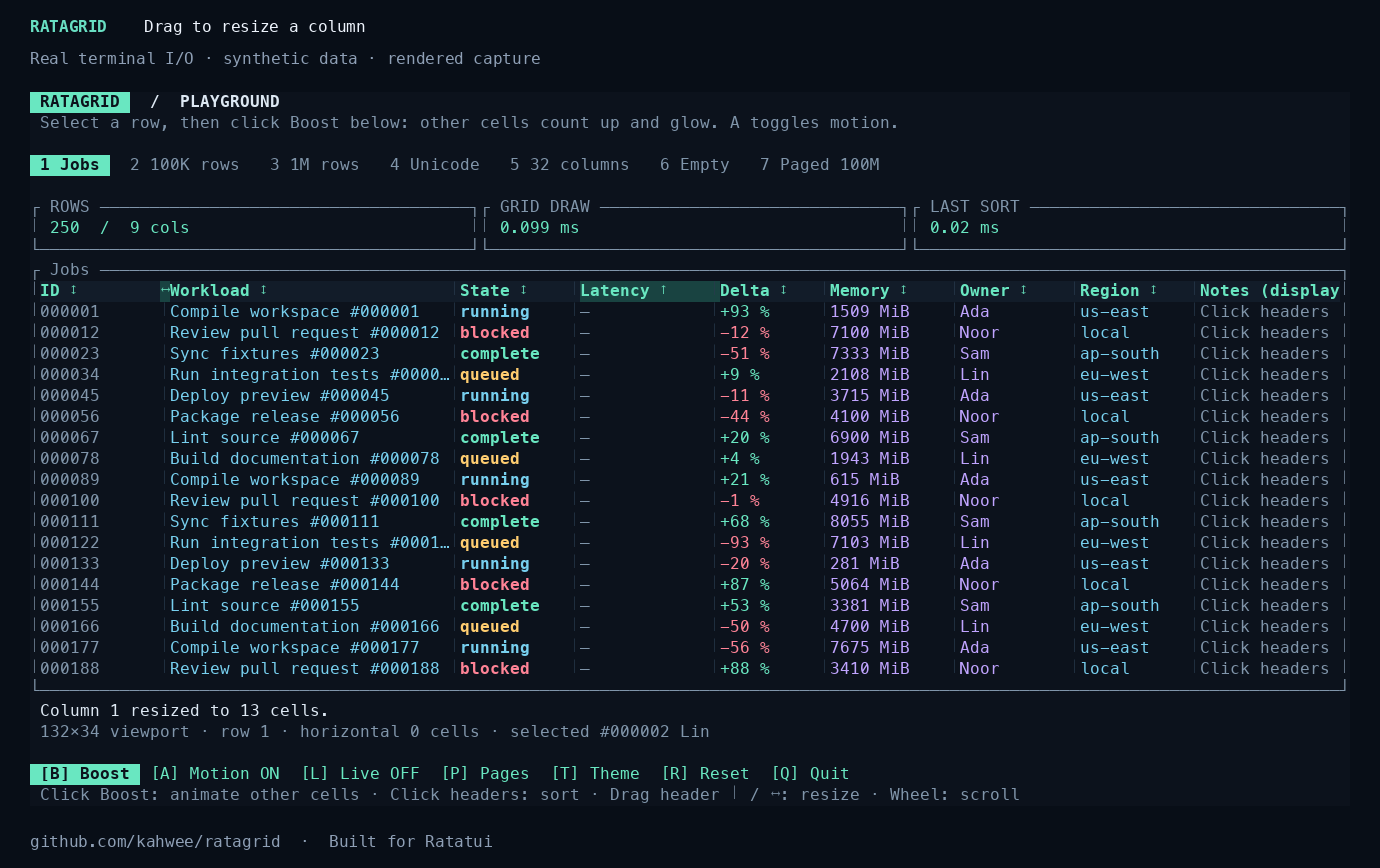Click ID cell 000045
Image resolution: width=1380 pixels, height=868 pixels.
coord(70,395)
